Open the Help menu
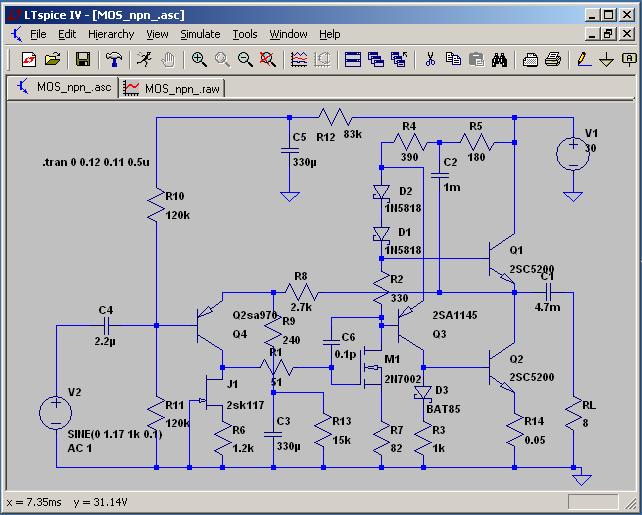The image size is (642, 515). pos(330,34)
